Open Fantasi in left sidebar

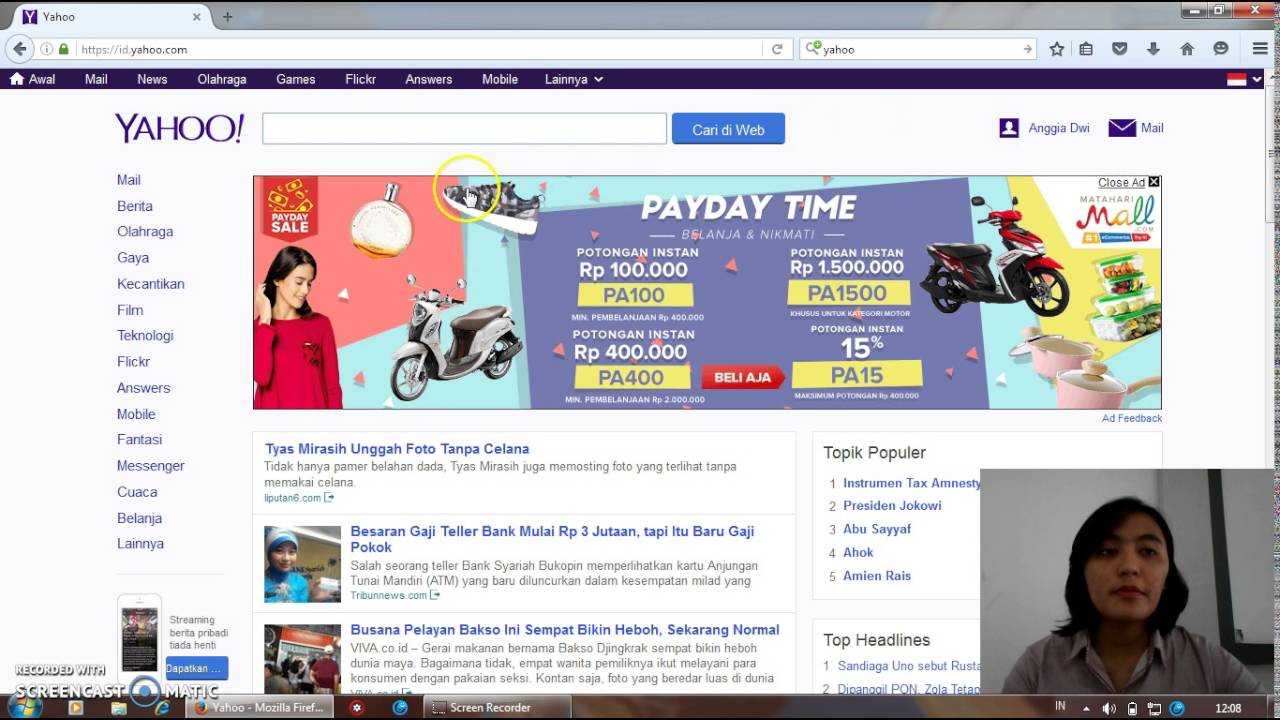(x=139, y=439)
